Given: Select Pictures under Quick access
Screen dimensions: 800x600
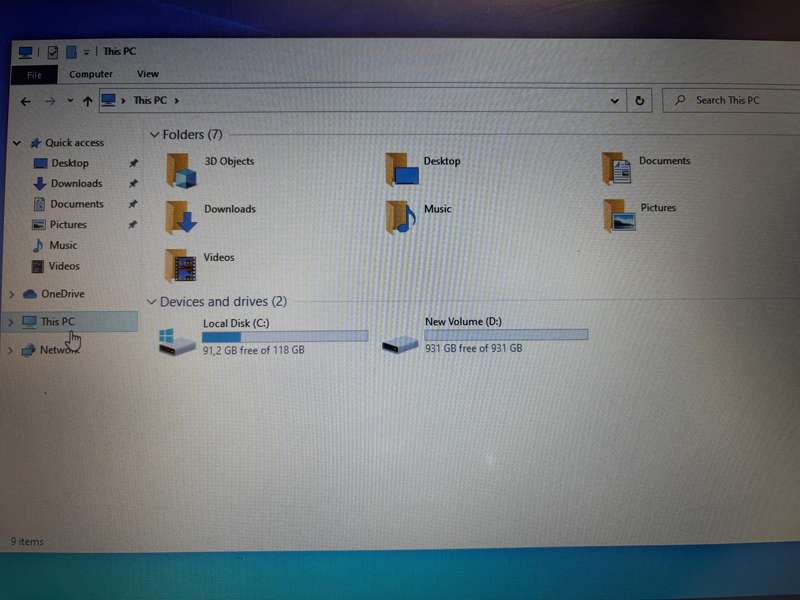Looking at the screenshot, I should tap(68, 225).
